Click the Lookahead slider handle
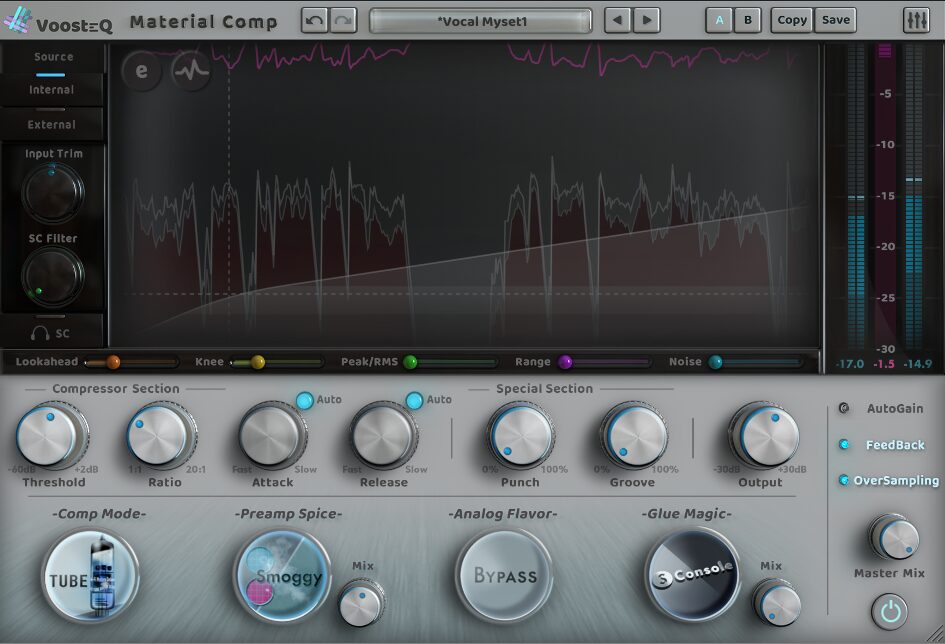945x644 pixels. point(113,362)
